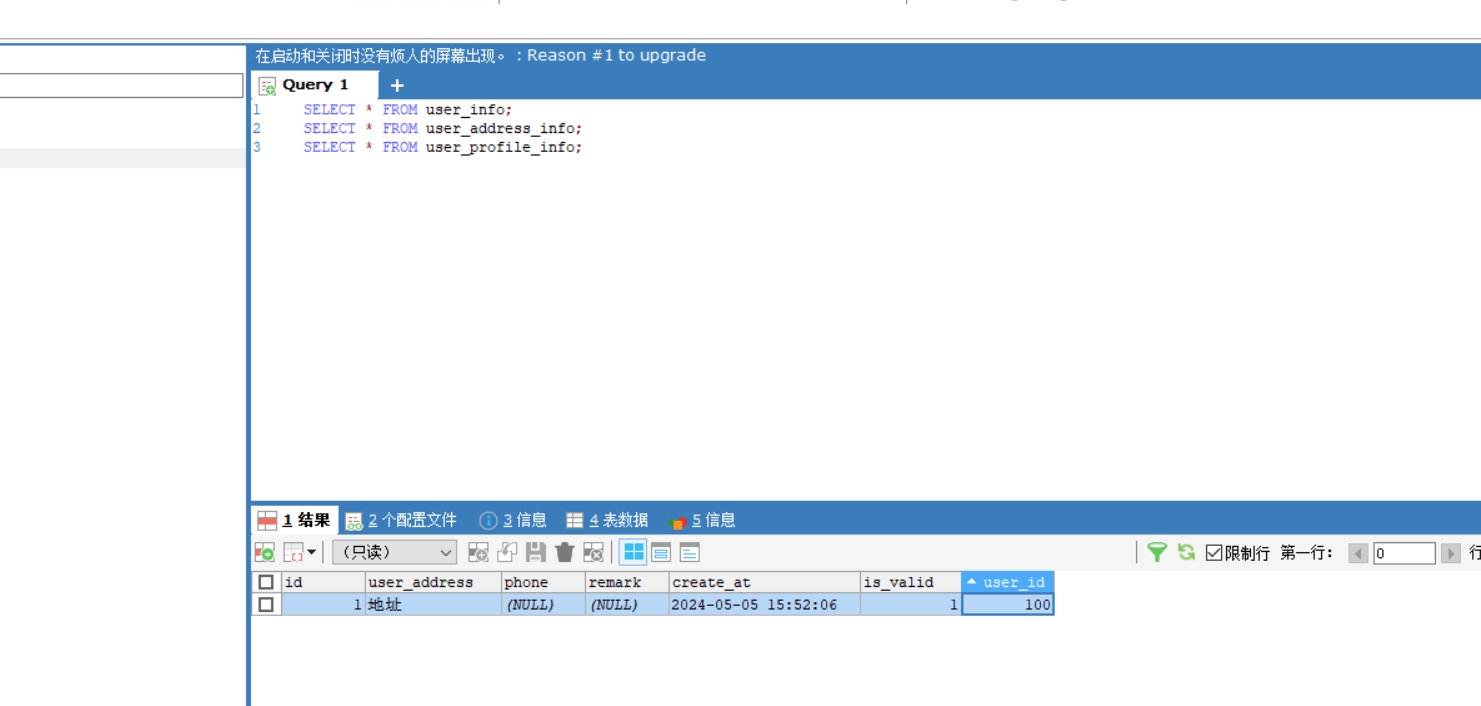Screen dimensions: 1481x706
Task: Select the 地址 cell
Action: tap(433, 604)
